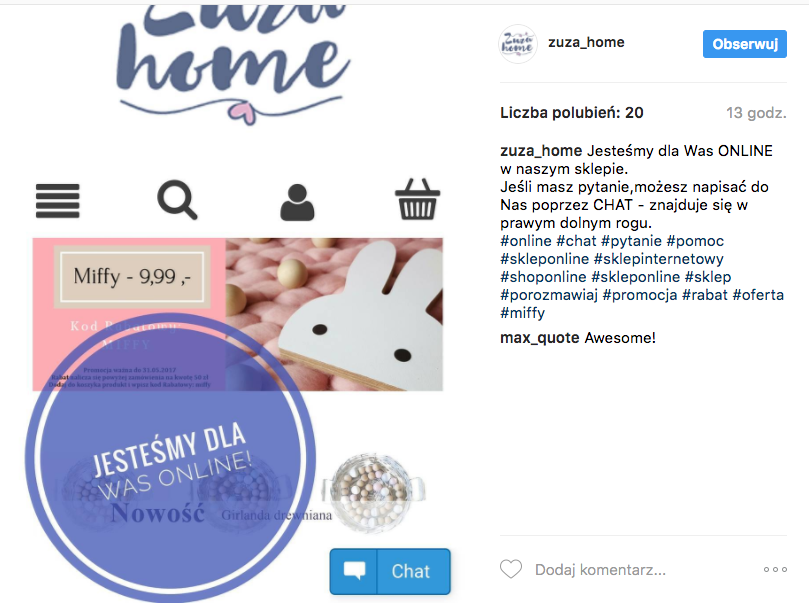Open the blue Chat button
Screen dimensions: 809x603
coord(390,571)
